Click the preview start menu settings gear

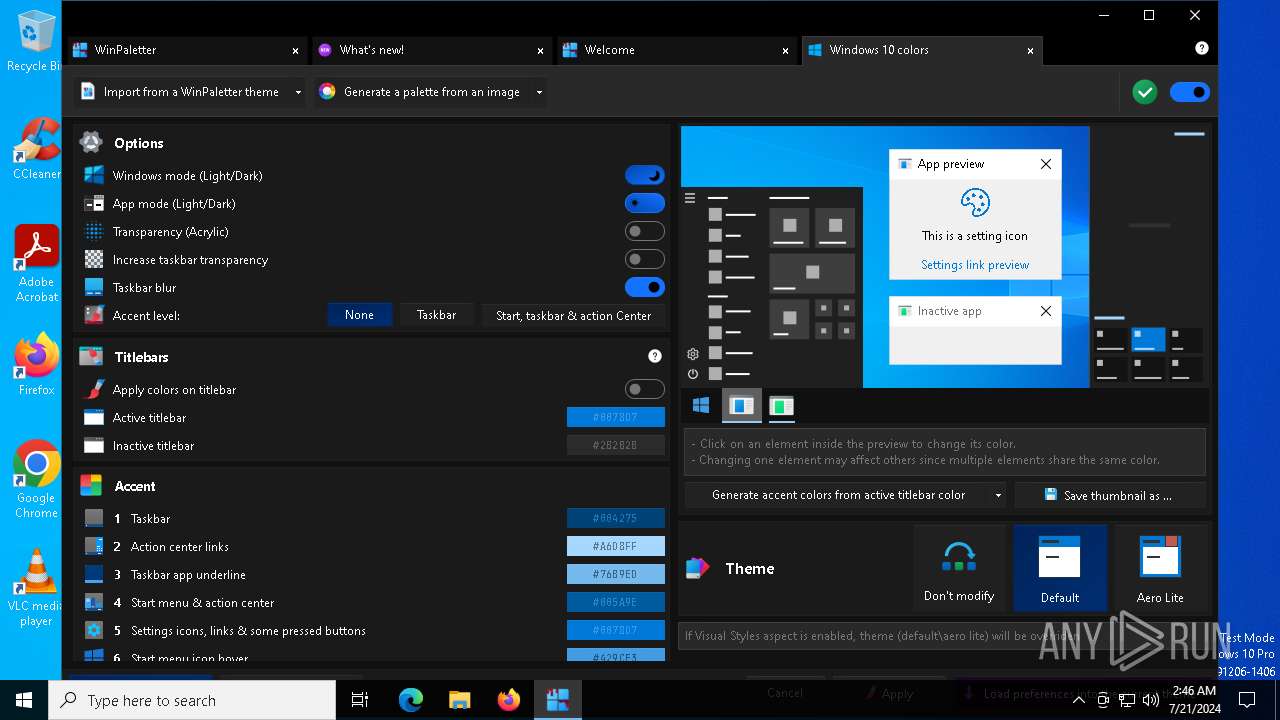click(x=692, y=353)
